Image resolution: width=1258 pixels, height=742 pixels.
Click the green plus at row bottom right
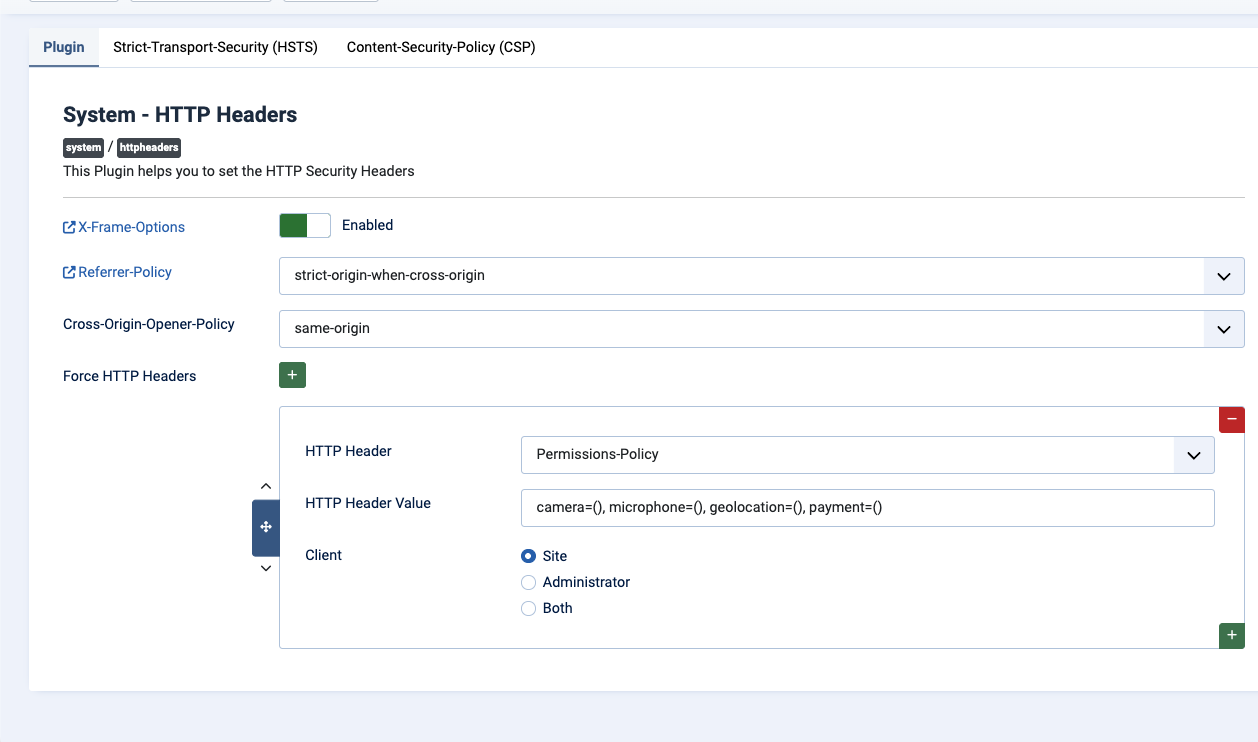click(x=1231, y=635)
